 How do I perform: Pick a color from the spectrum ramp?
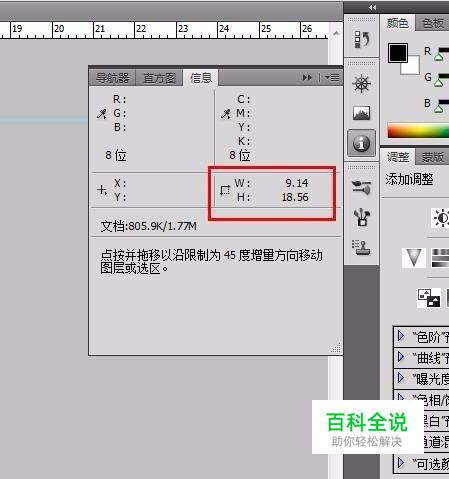tap(418, 131)
